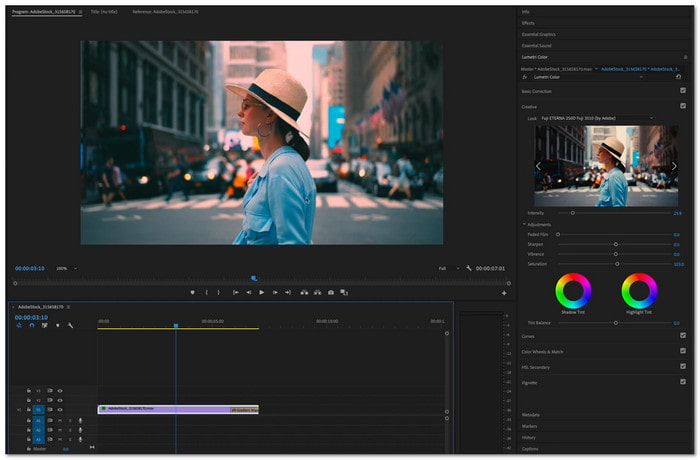Click the Lift button in transport controls
Image resolution: width=700 pixels, height=460 pixels.
[x=304, y=293]
